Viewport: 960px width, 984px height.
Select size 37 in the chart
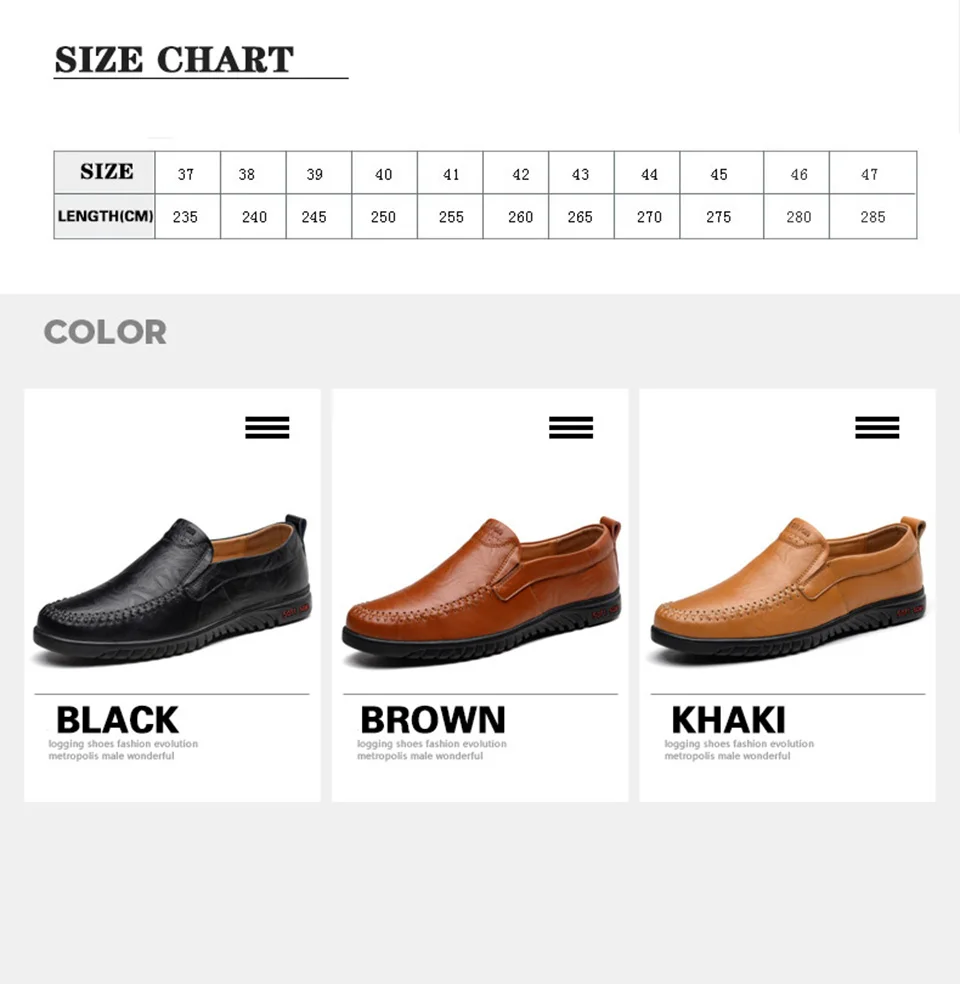tap(186, 174)
